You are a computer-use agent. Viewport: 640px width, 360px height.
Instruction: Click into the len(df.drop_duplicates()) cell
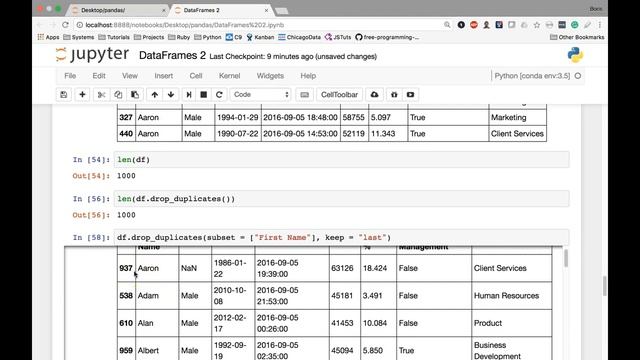[x=341, y=199]
